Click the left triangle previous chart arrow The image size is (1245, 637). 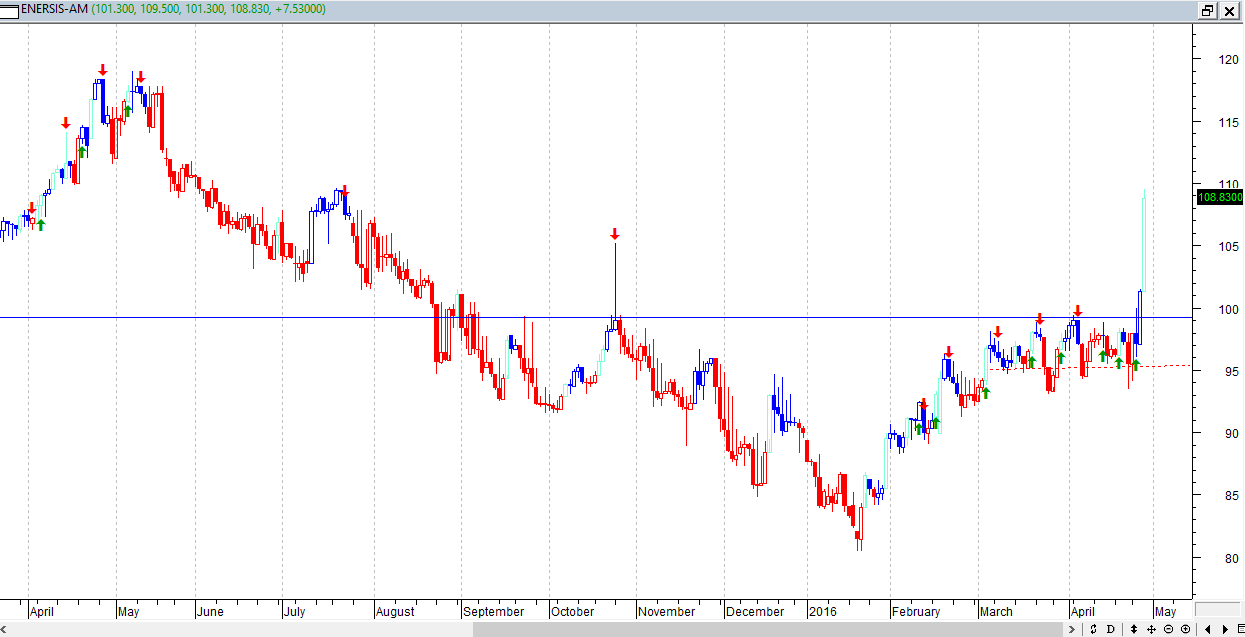1208,629
